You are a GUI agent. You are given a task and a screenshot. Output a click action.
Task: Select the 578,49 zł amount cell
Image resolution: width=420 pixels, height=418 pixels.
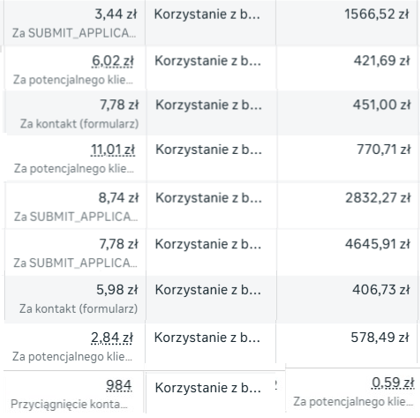[x=380, y=338]
